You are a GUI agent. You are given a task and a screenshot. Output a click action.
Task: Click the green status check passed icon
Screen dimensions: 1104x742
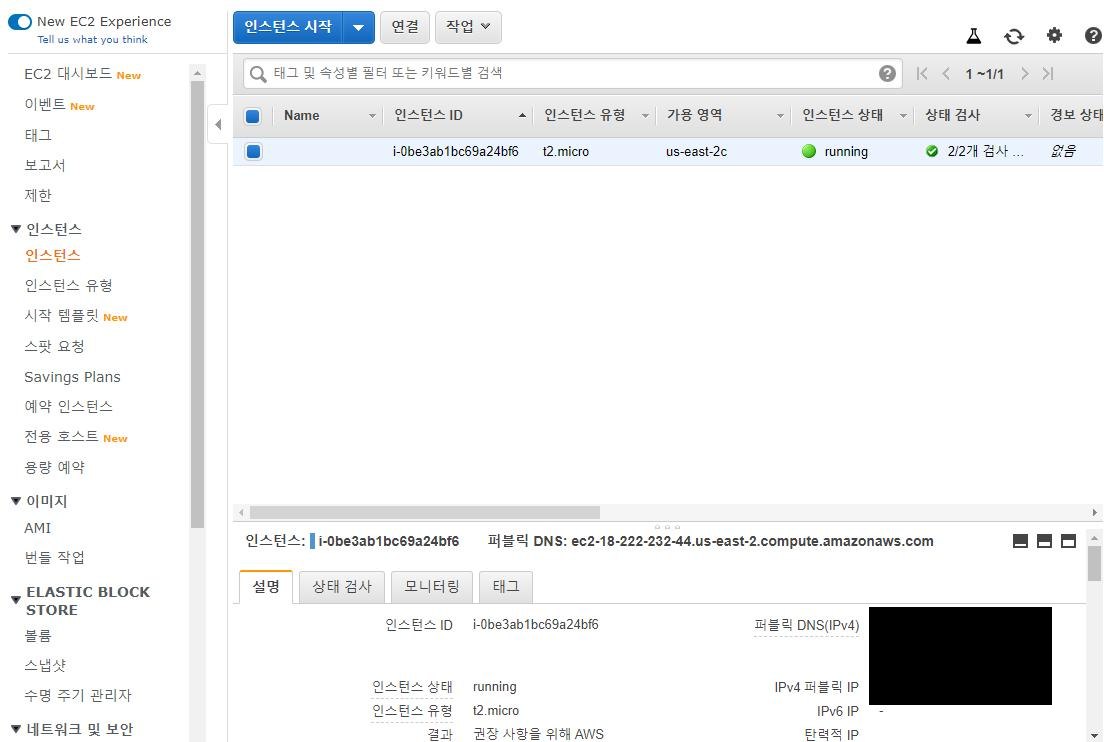click(932, 151)
